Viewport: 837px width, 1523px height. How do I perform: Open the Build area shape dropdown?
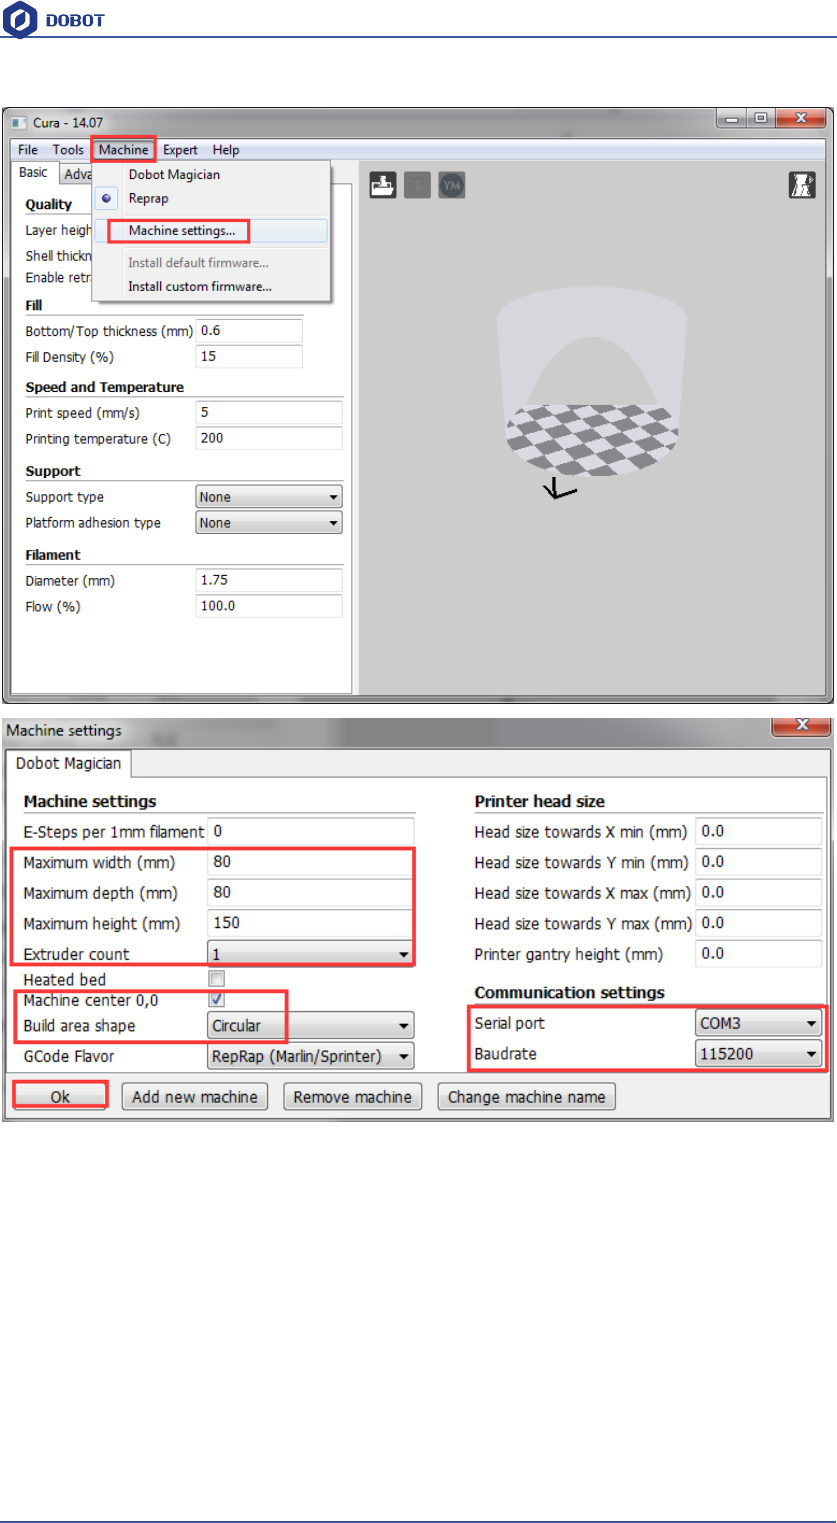pos(310,1025)
